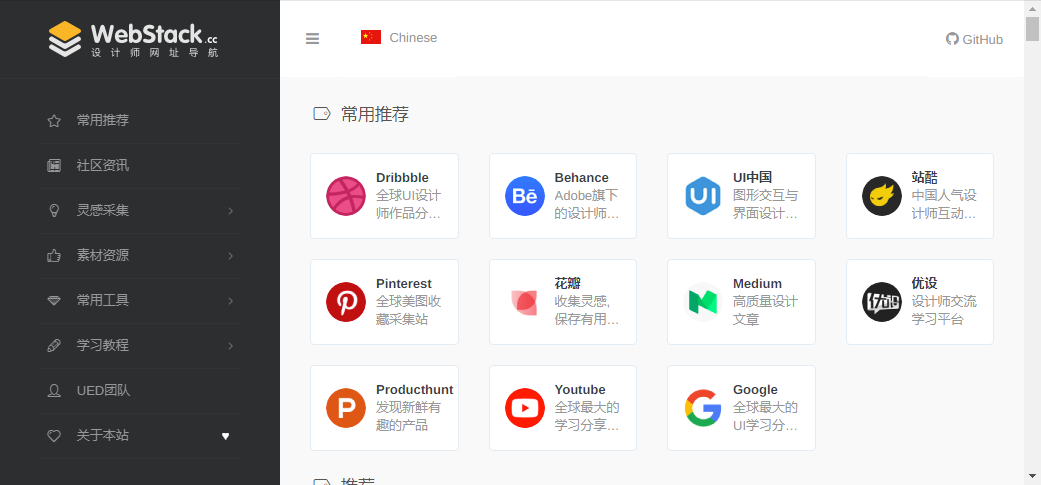This screenshot has height=485, width=1041.
Task: Click the 花瓣 petal logo
Action: pos(524,302)
